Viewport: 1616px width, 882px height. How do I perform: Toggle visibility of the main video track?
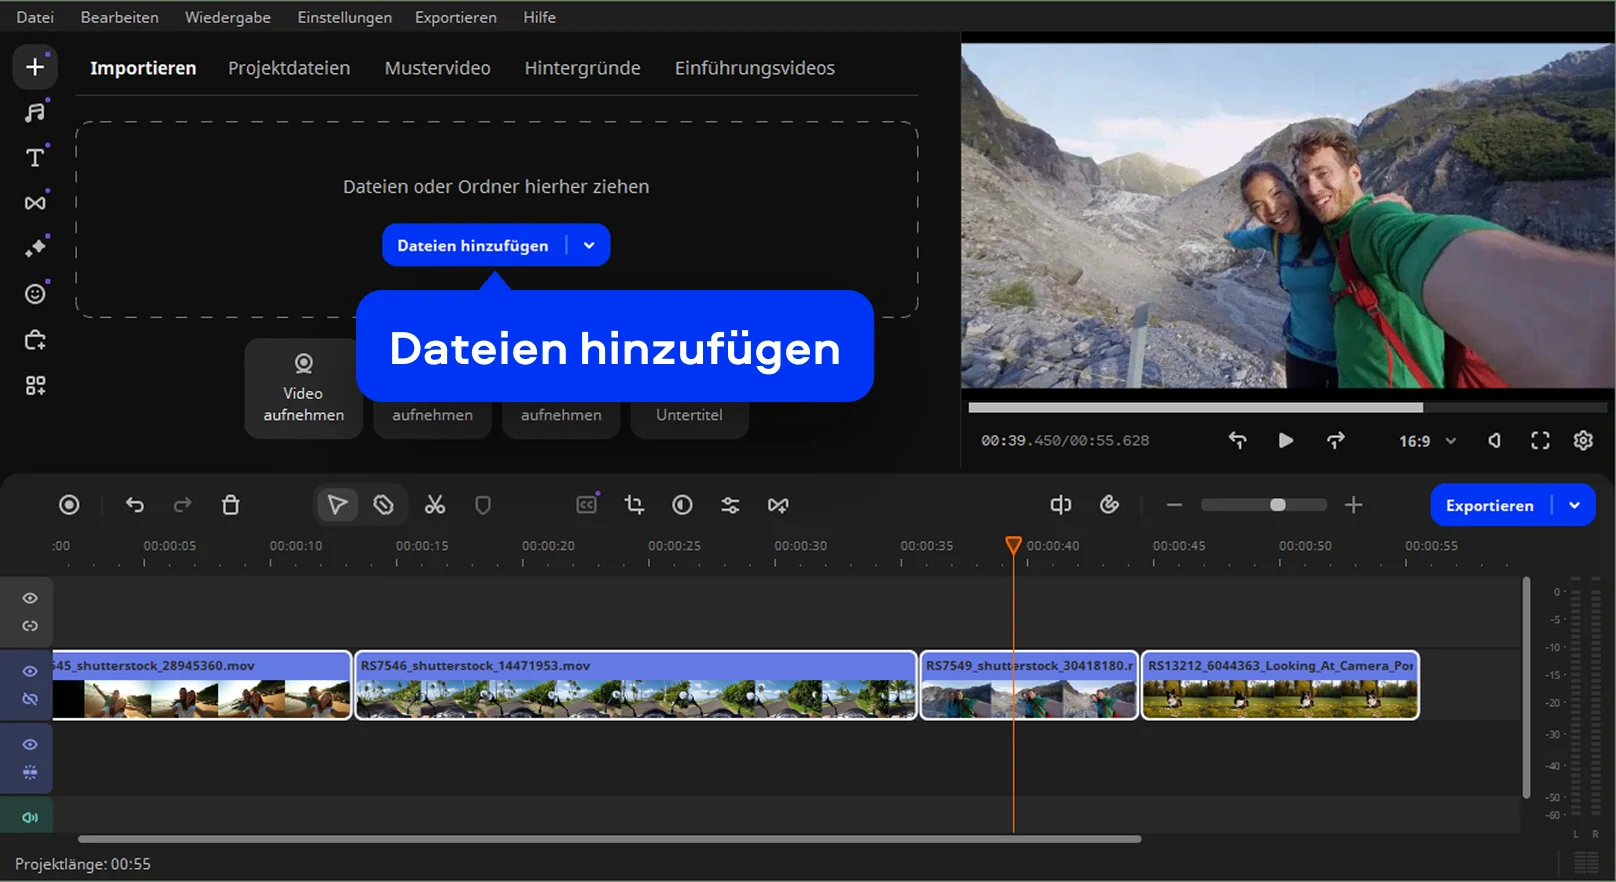(30, 671)
